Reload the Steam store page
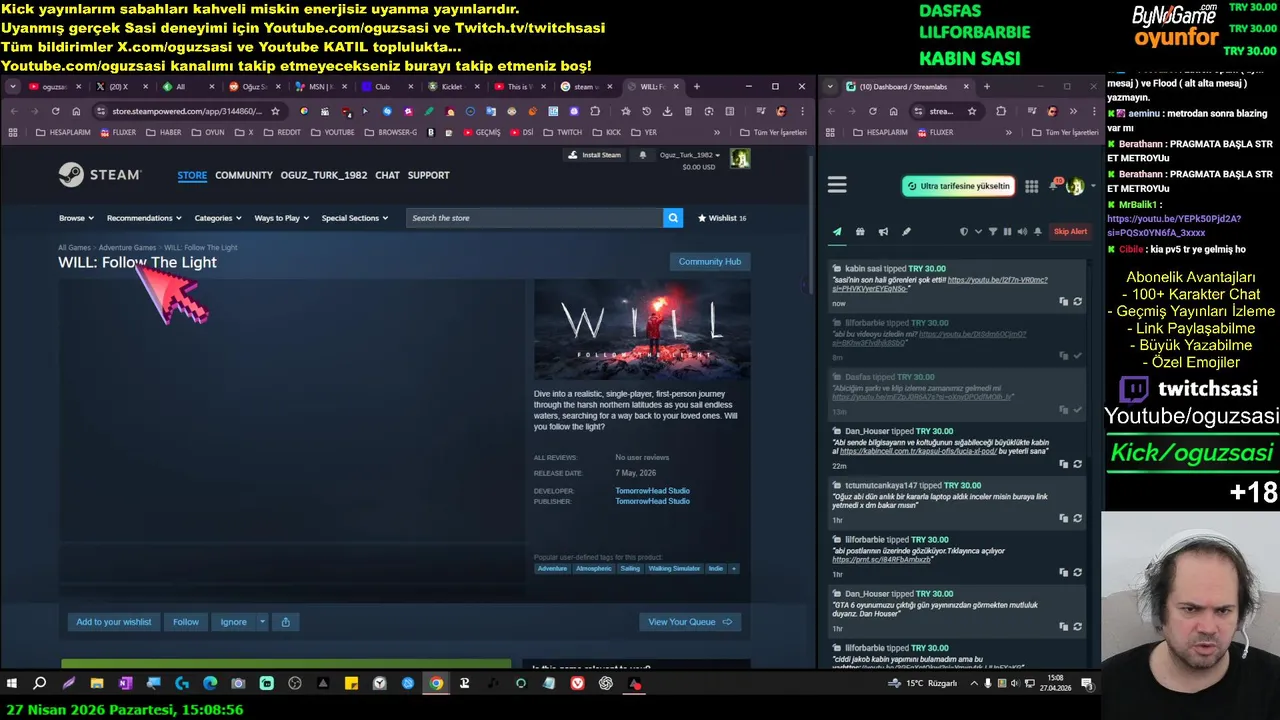The width and height of the screenshot is (1280, 720). (x=55, y=111)
